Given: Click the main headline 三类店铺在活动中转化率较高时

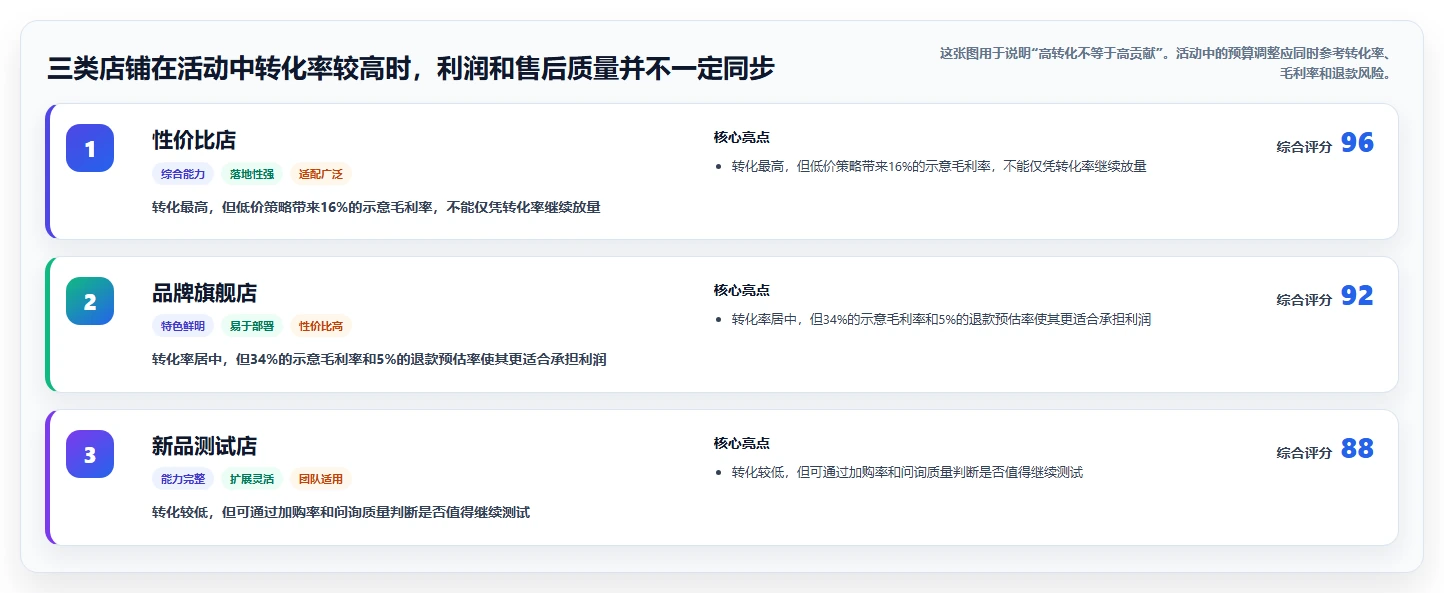Looking at the screenshot, I should coord(411,68).
